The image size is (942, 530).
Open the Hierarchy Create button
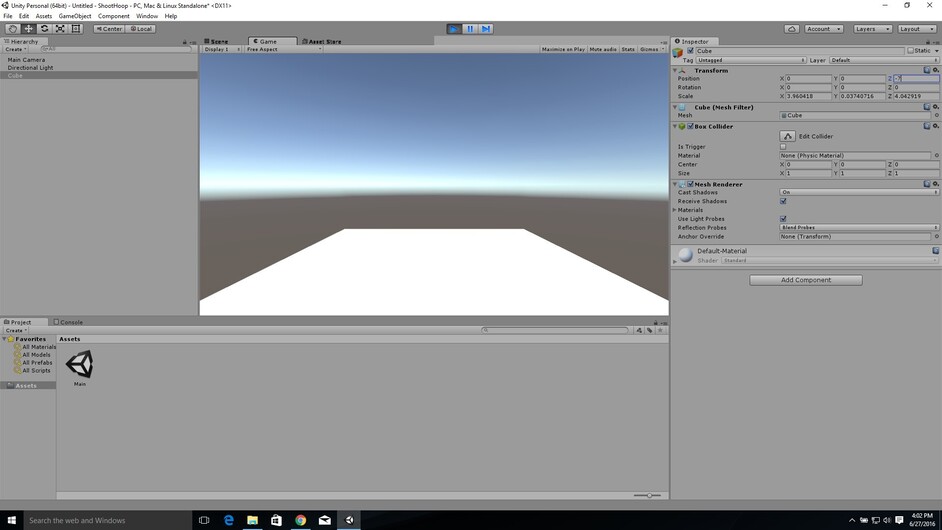click(x=16, y=49)
